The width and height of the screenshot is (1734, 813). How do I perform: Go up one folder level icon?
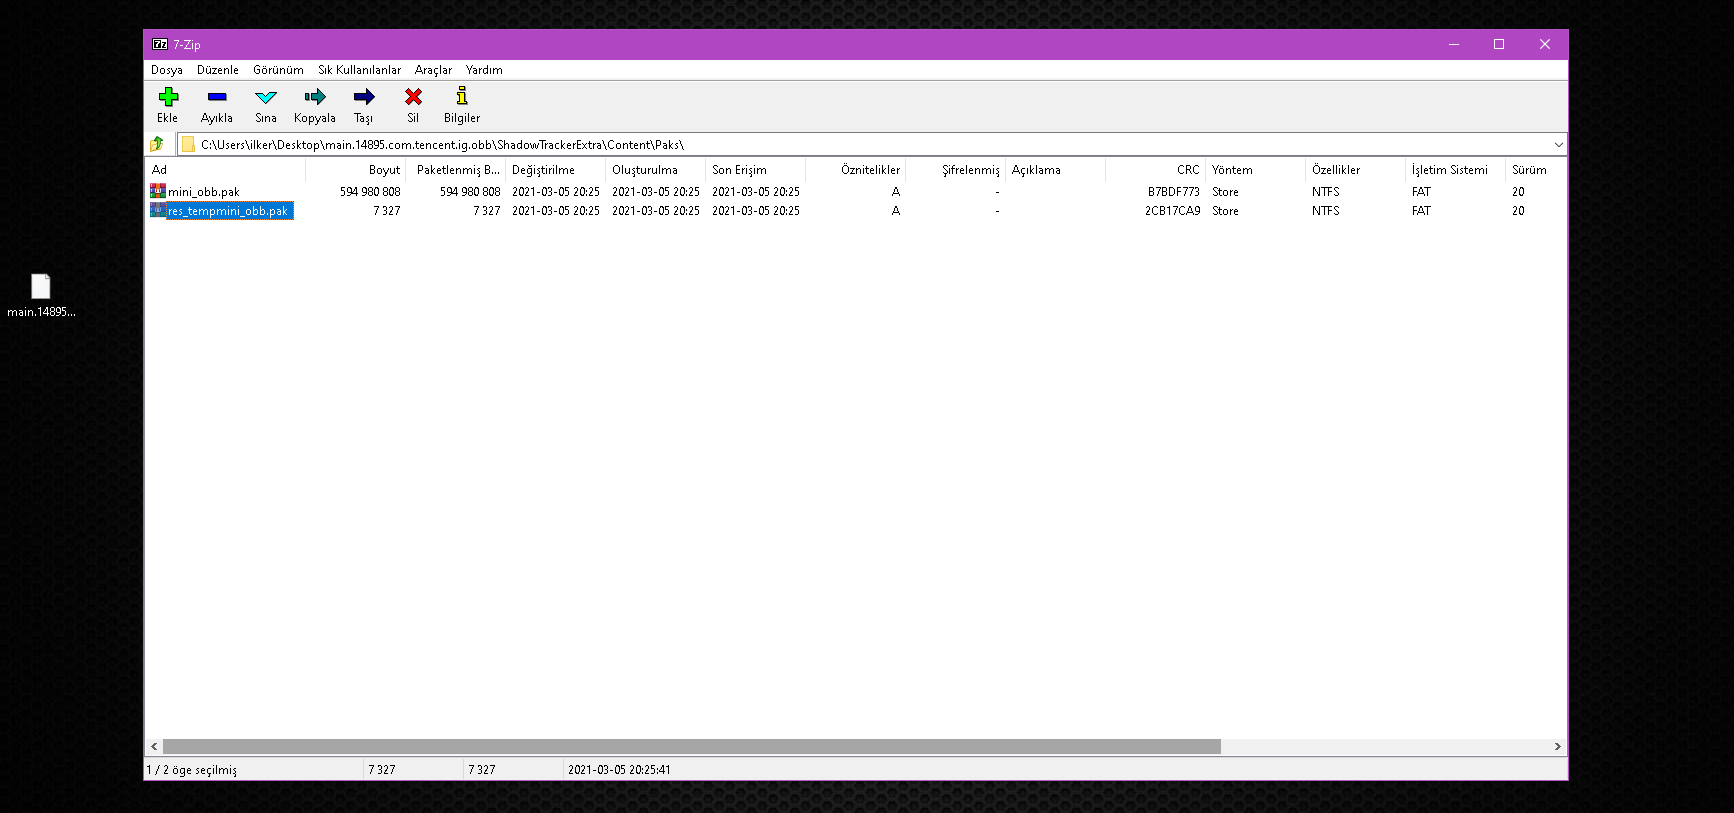point(157,144)
